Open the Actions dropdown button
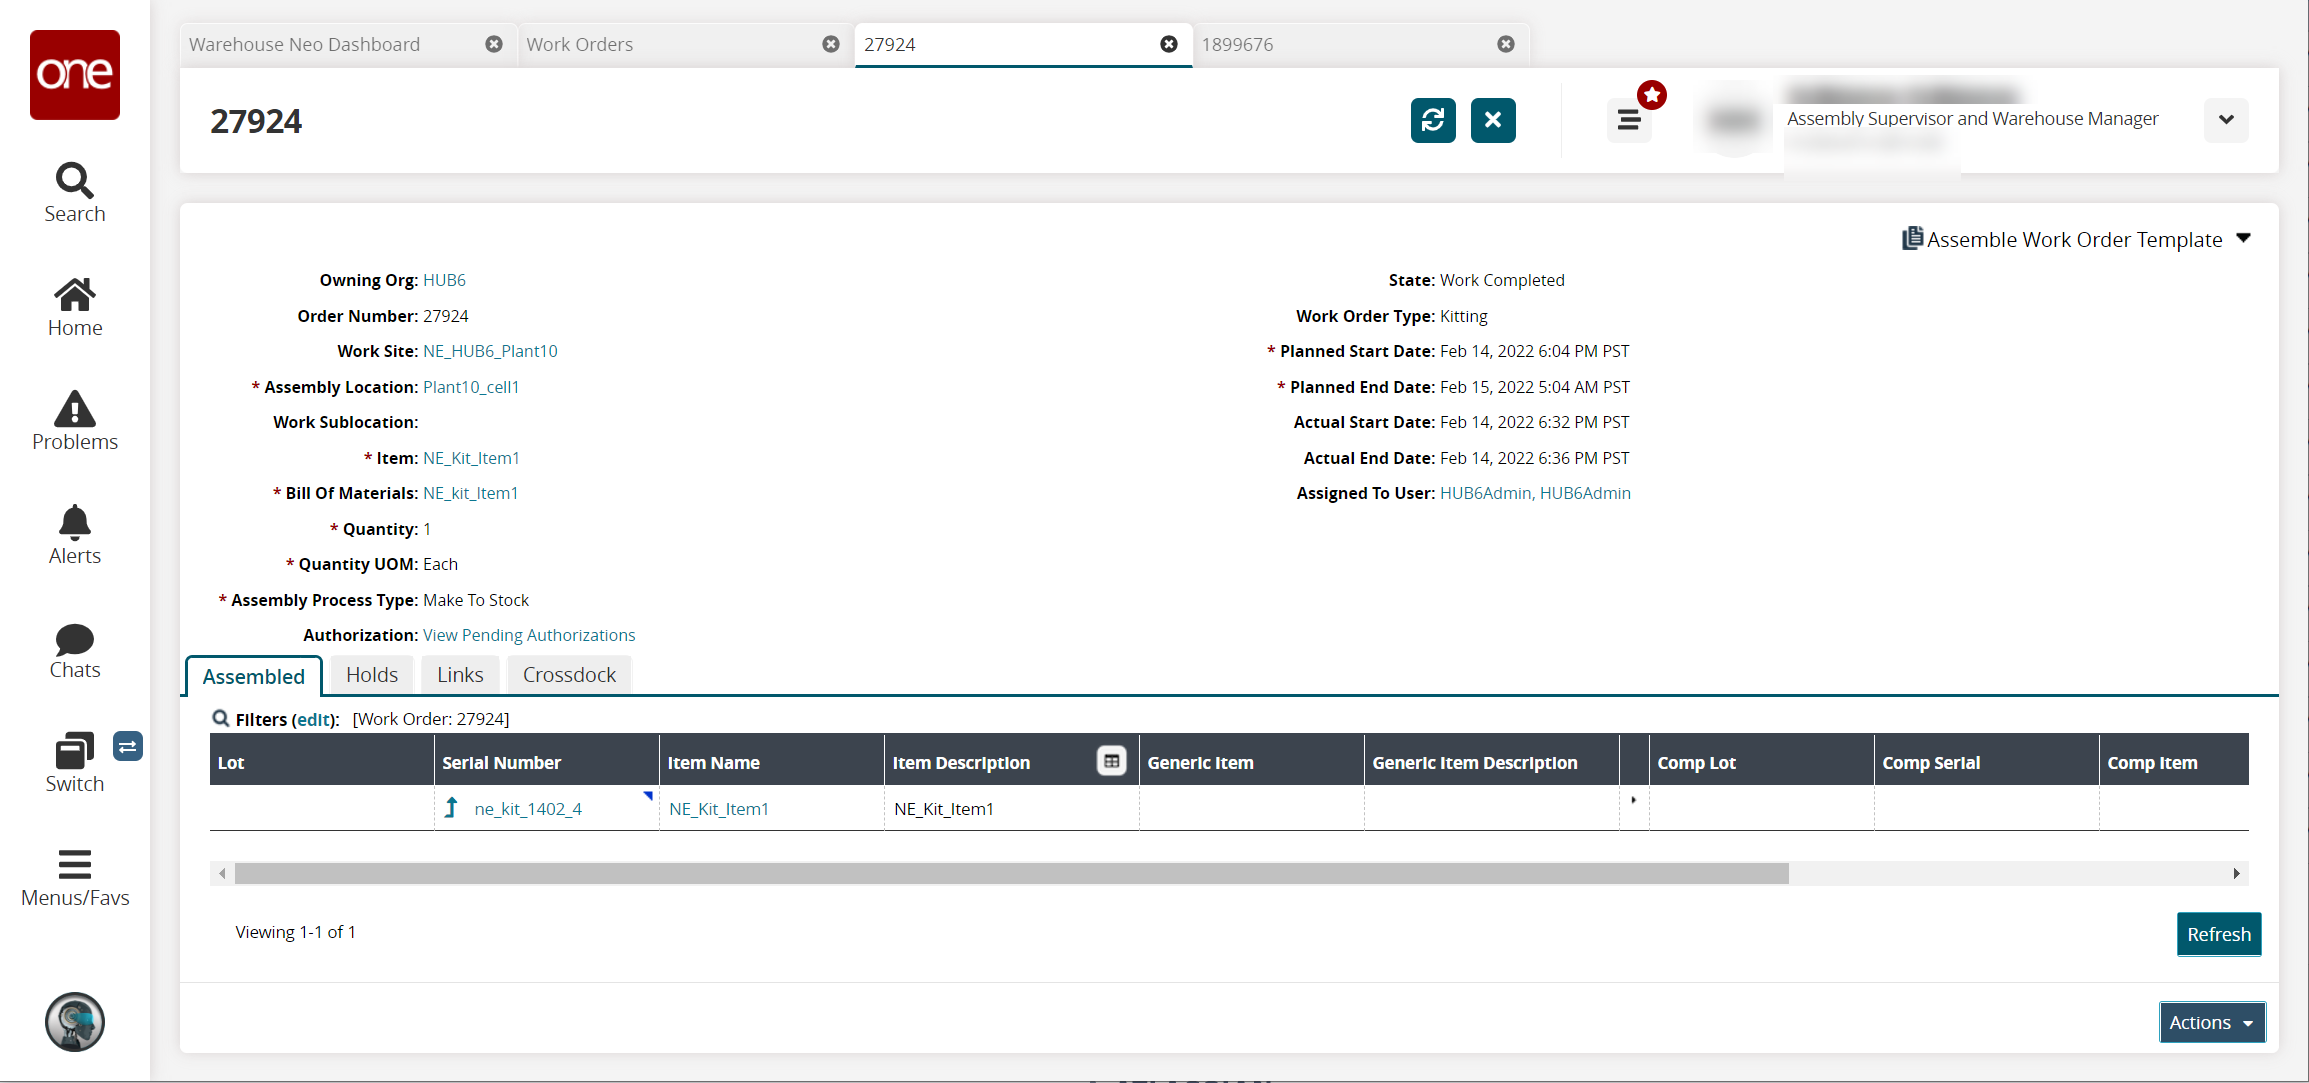Screen dimensions: 2309x1083 pos(2211,1022)
